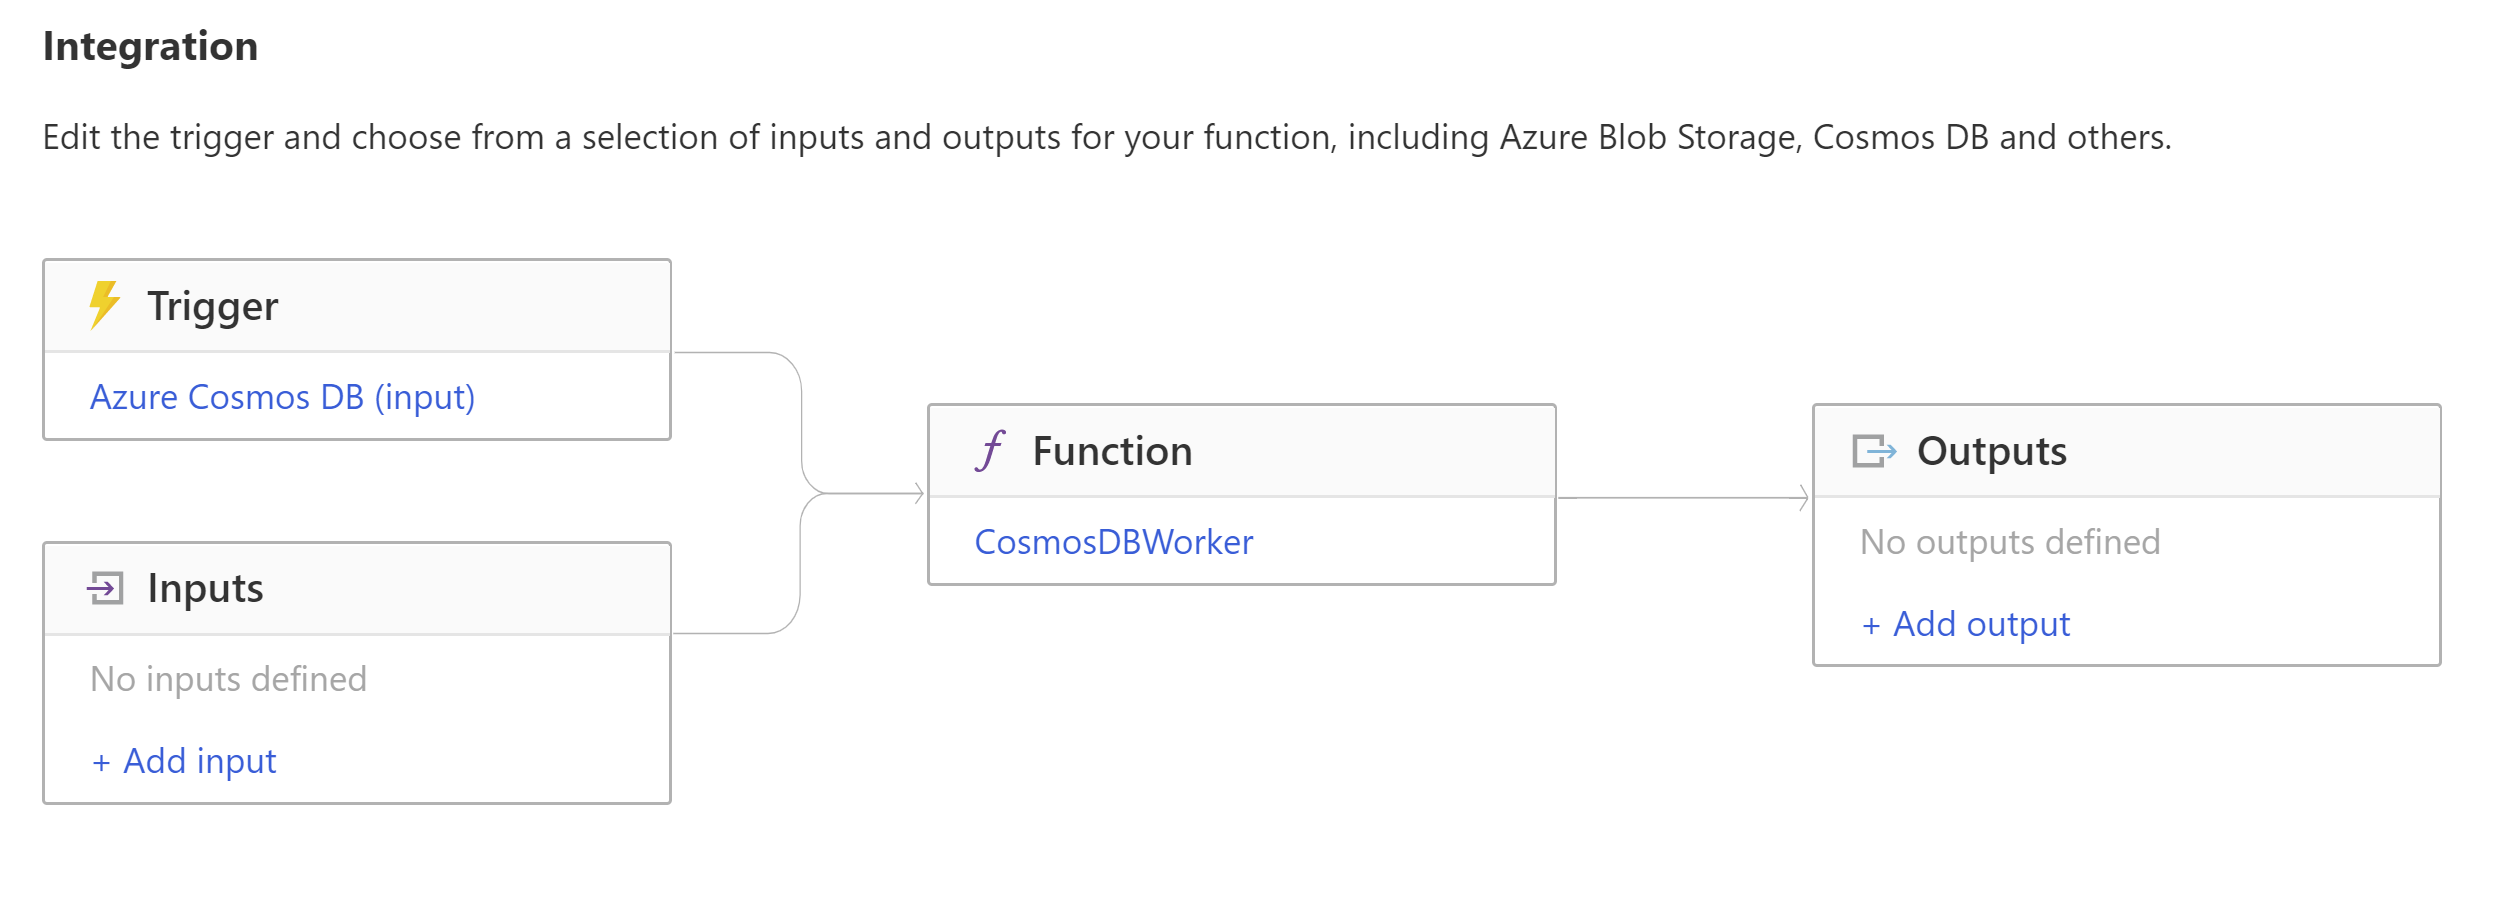Image resolution: width=2515 pixels, height=915 pixels.
Task: Click the plus sign before Add input
Action: [x=101, y=763]
